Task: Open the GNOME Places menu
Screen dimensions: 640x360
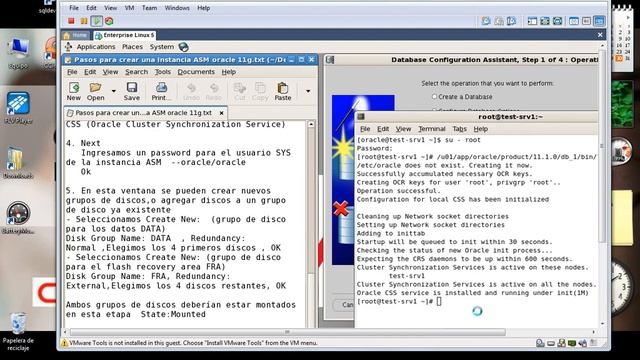Action: 132,47
